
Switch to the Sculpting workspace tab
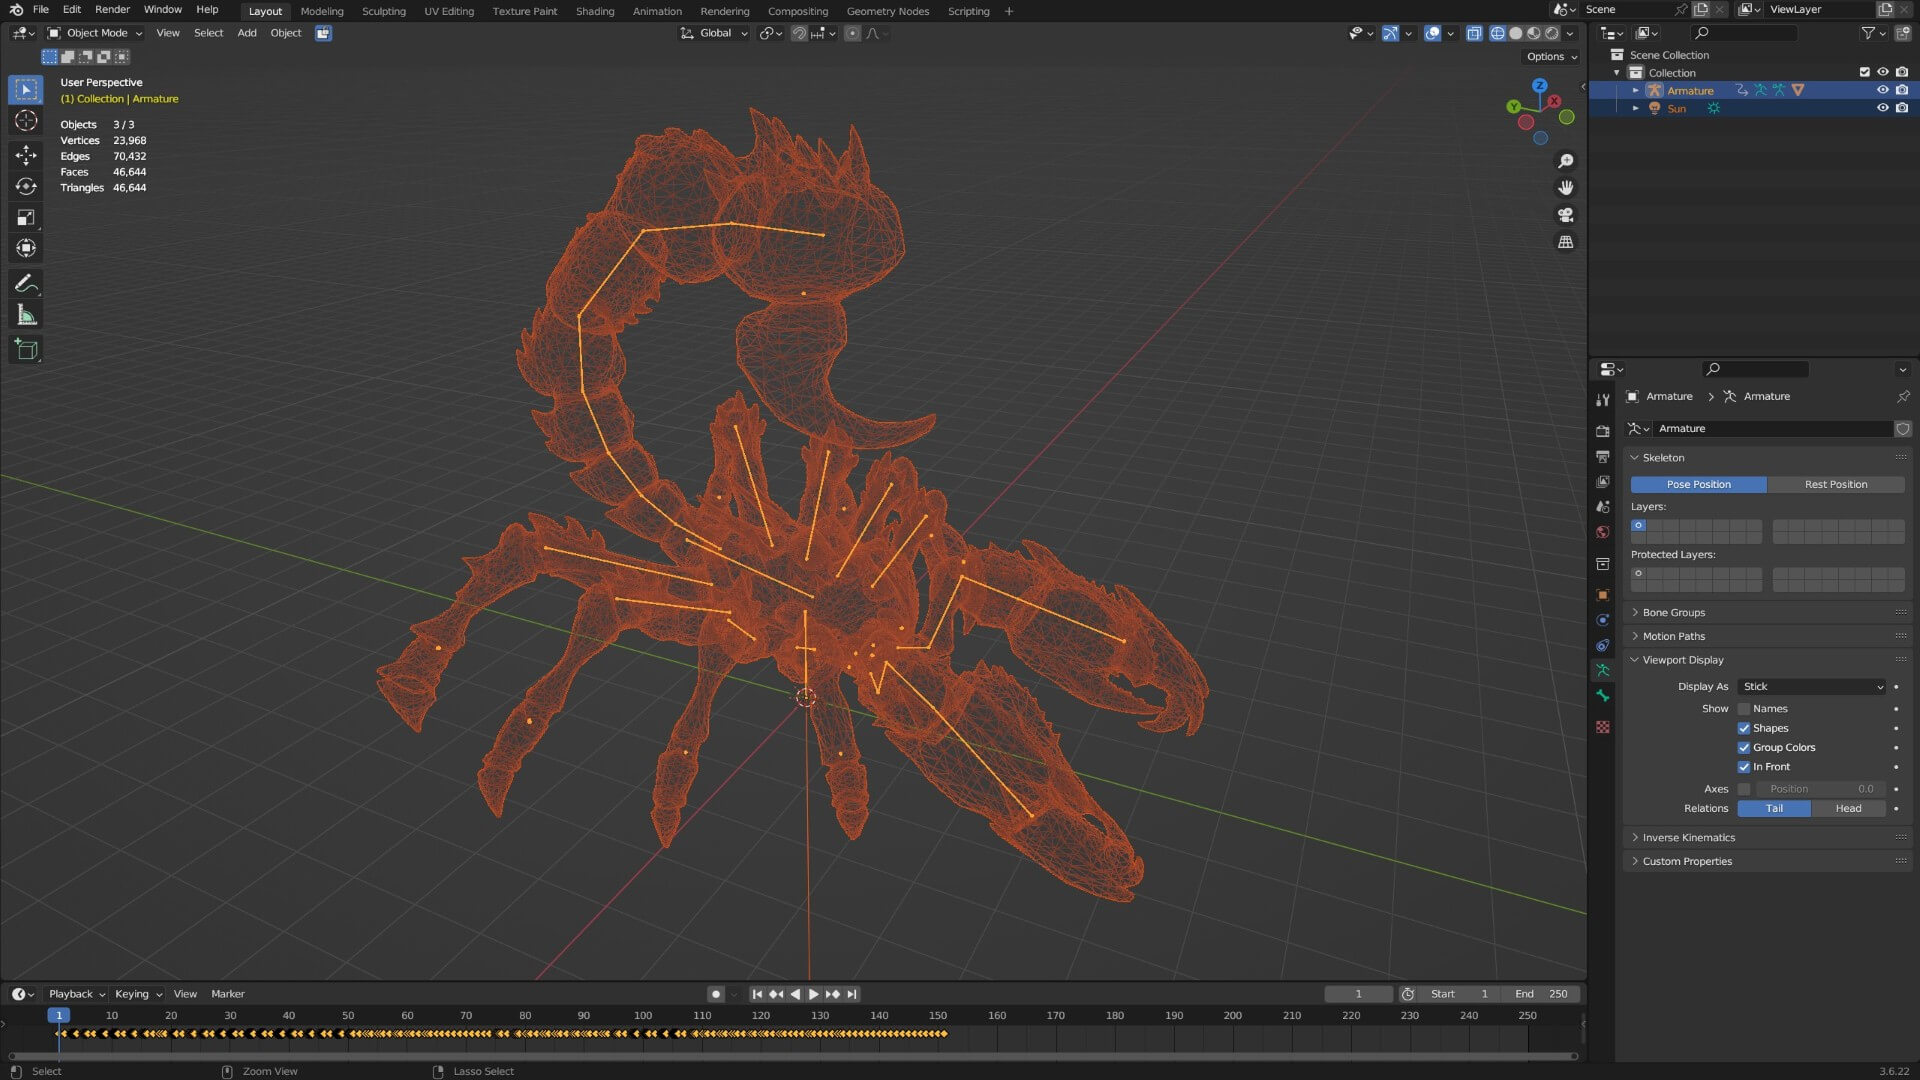pos(384,11)
